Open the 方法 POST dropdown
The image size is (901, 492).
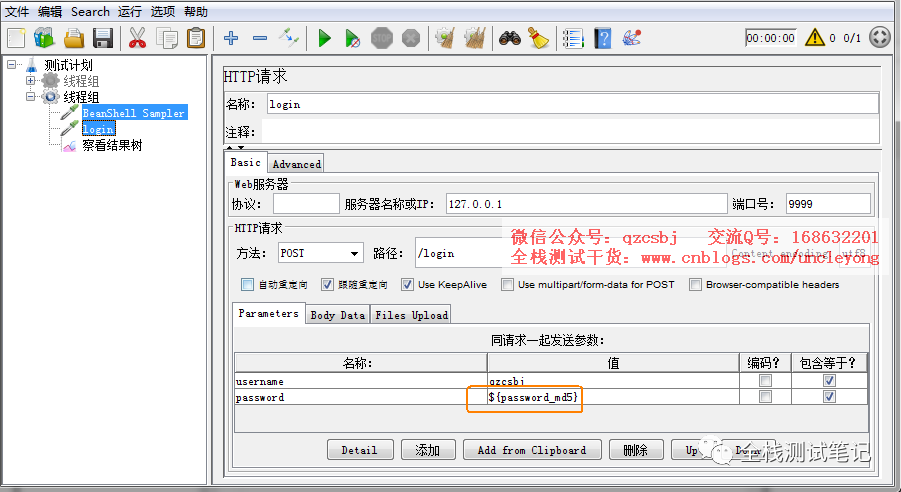320,253
